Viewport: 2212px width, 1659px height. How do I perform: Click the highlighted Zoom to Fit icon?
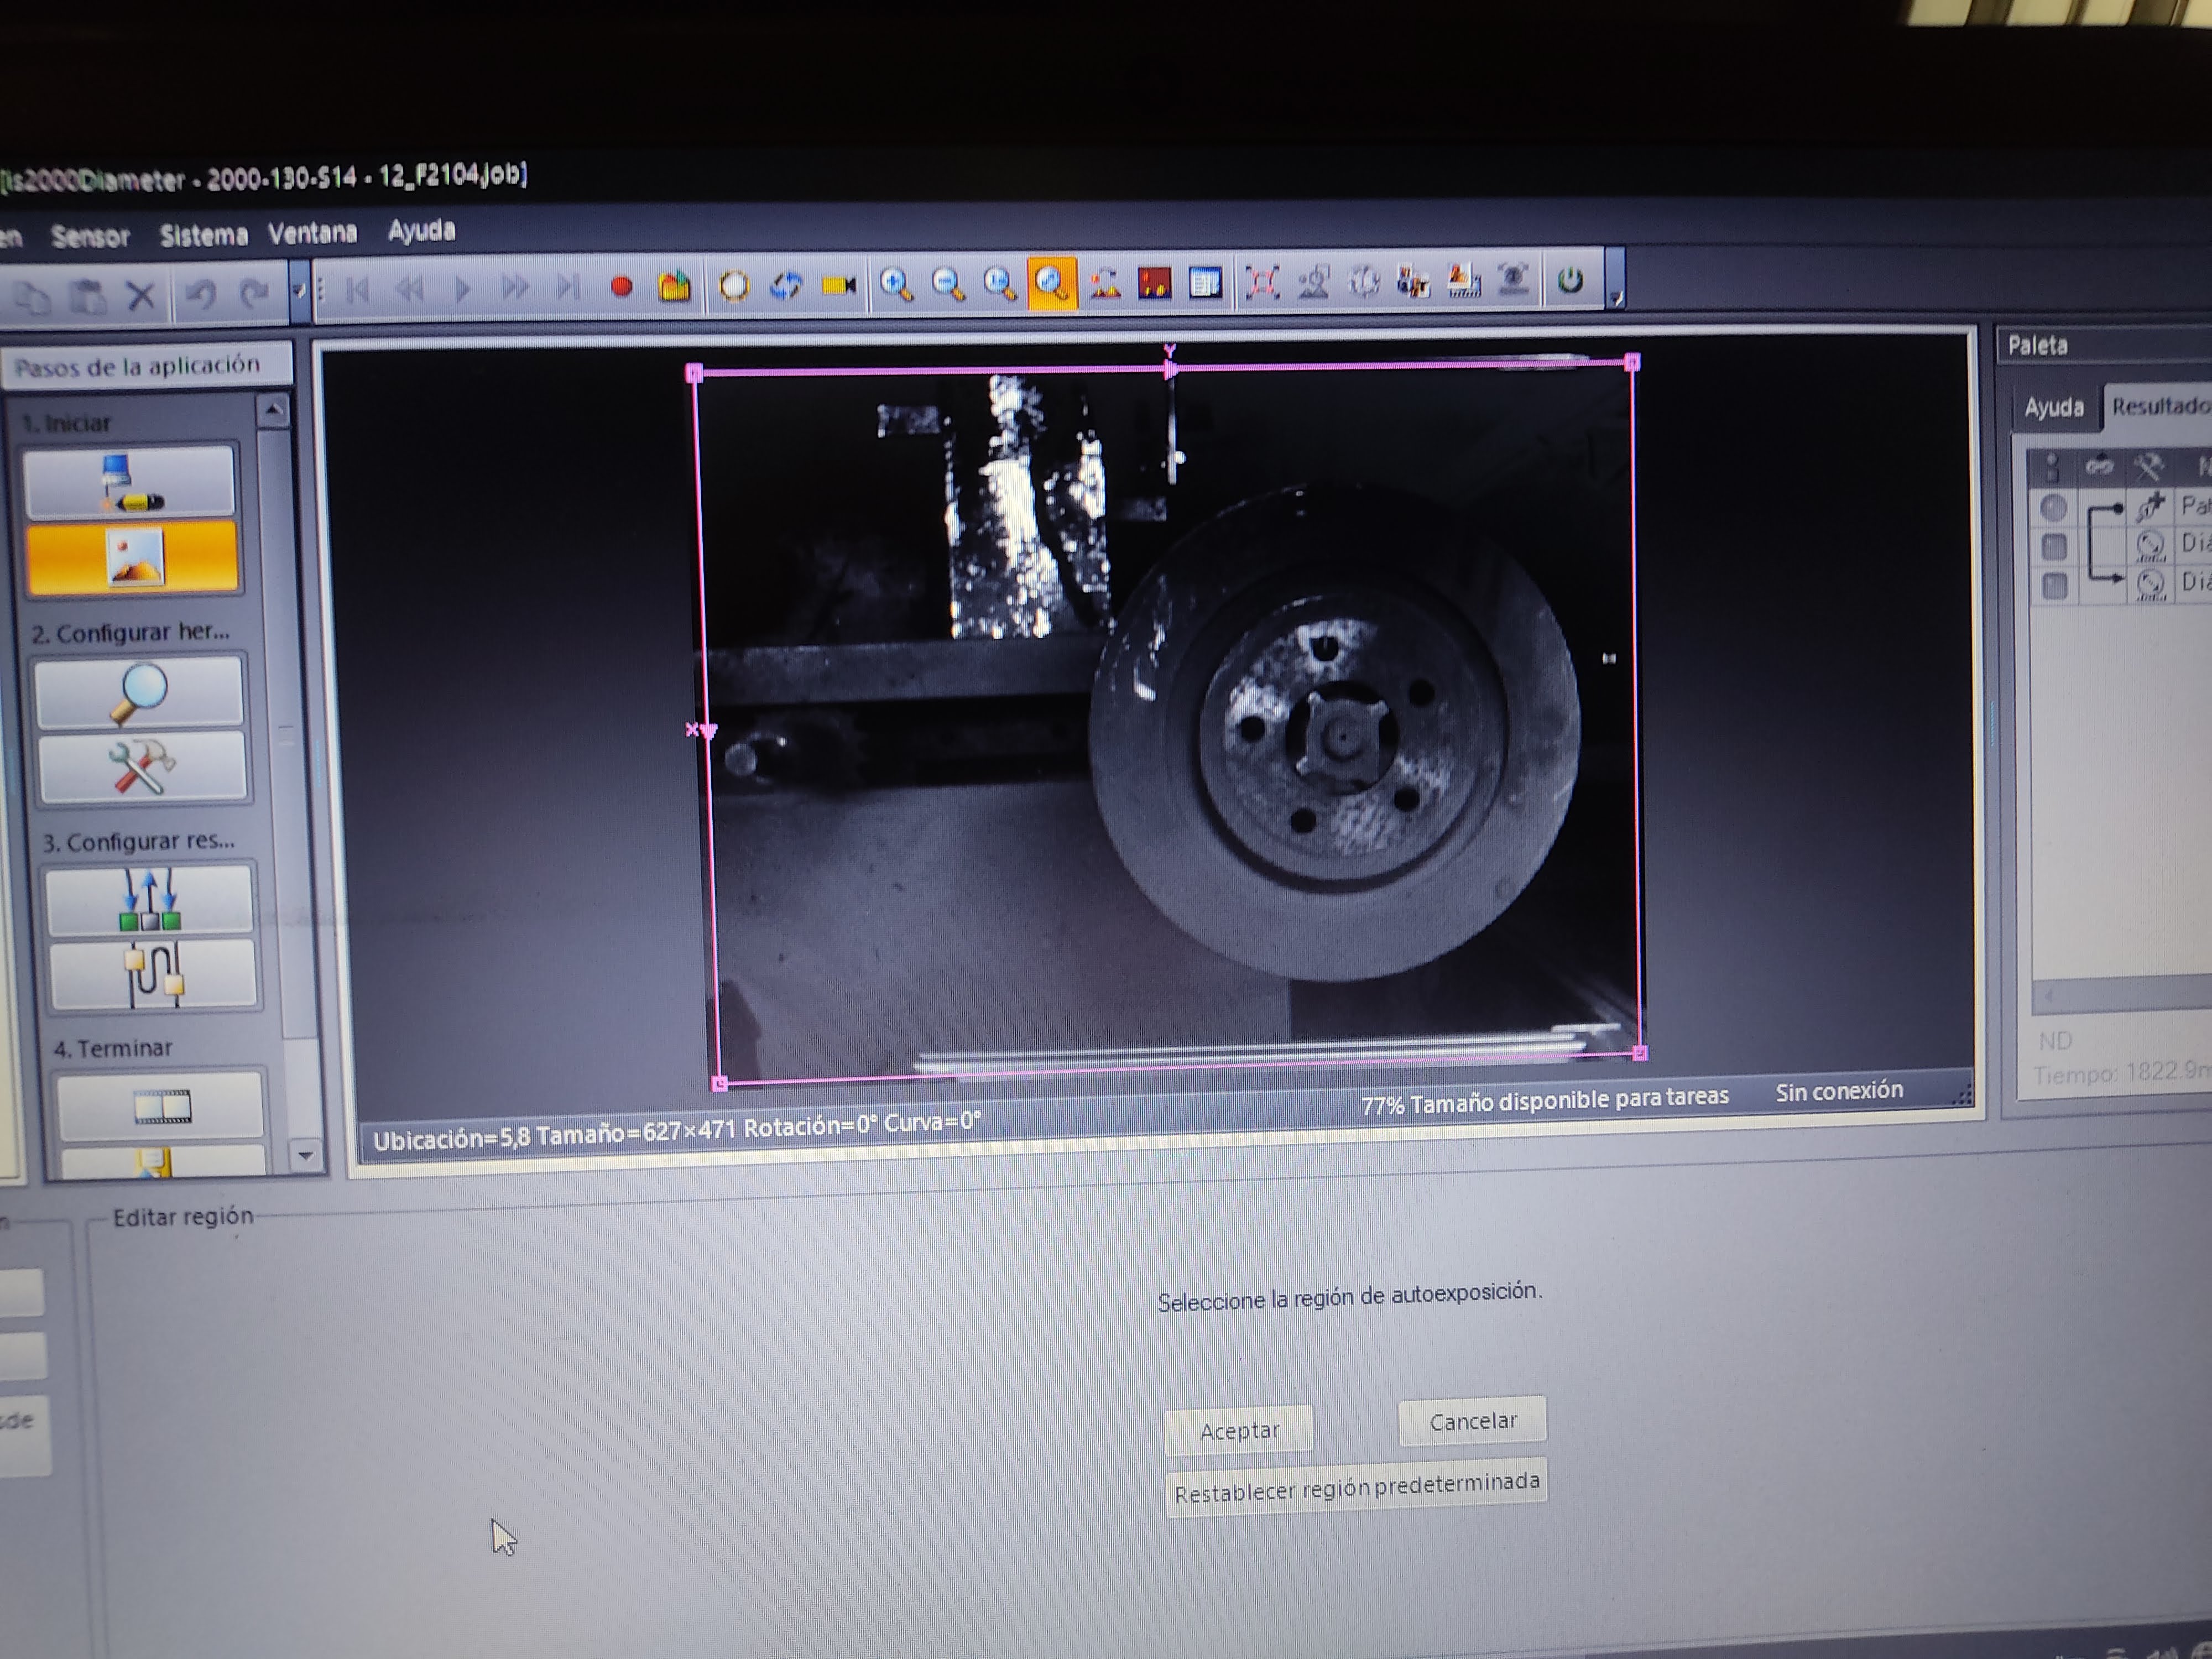pos(1051,284)
